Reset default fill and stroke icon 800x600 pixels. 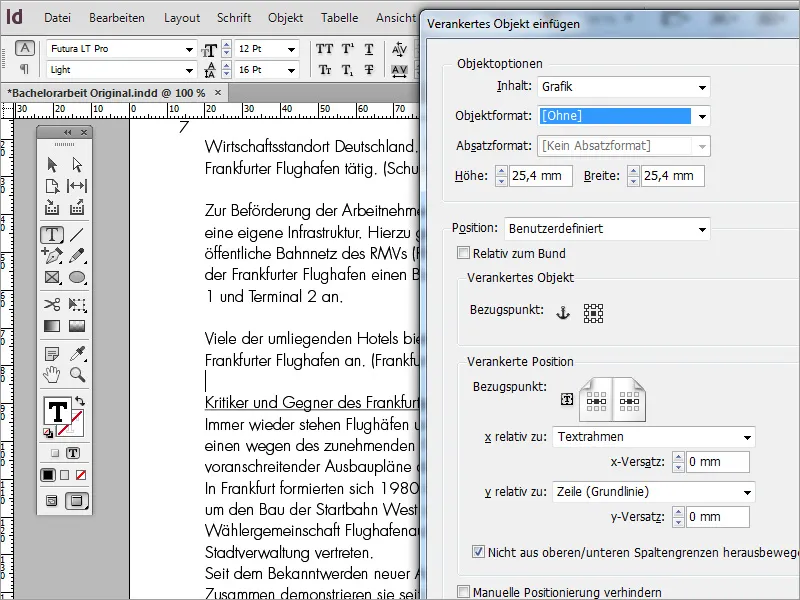click(47, 433)
